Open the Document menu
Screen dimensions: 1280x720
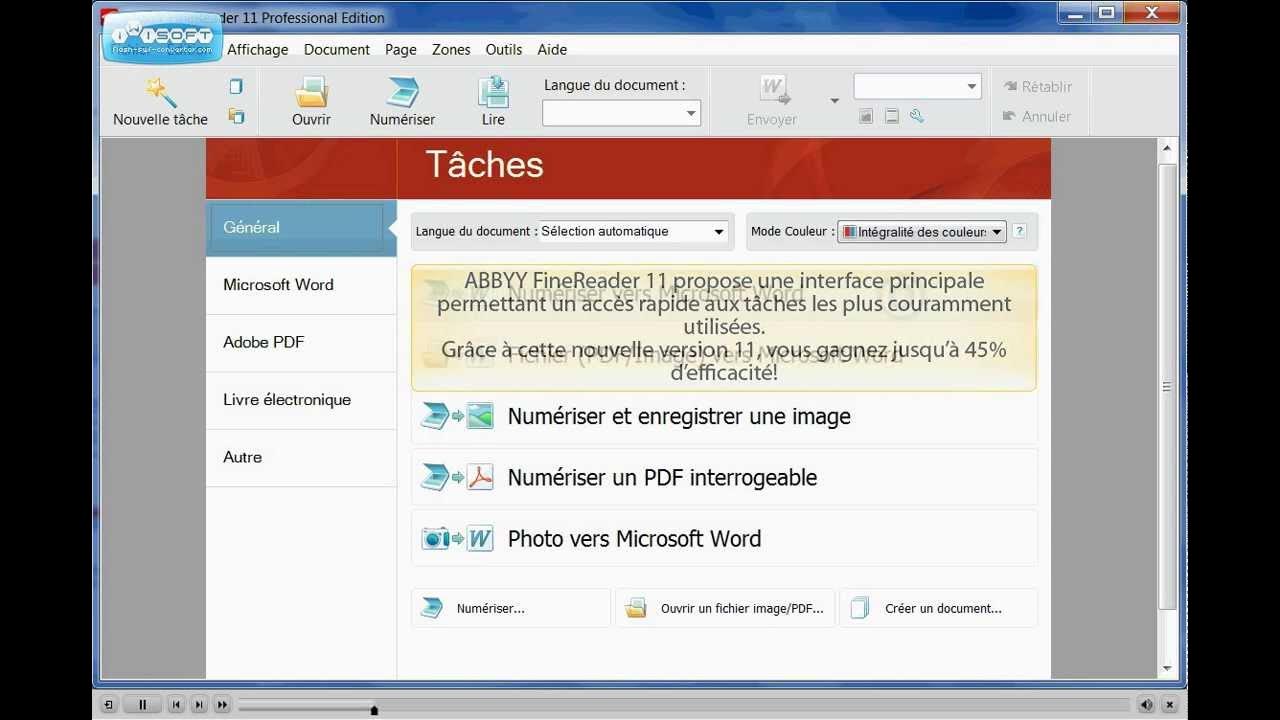[337, 49]
